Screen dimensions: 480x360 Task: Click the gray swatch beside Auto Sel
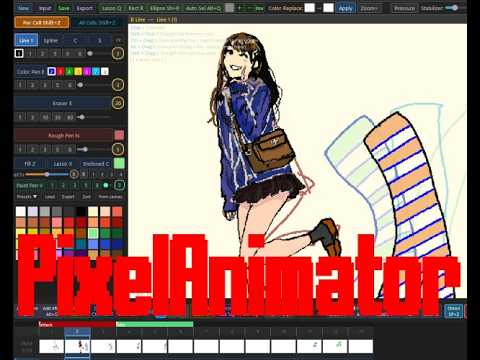[x=229, y=8]
